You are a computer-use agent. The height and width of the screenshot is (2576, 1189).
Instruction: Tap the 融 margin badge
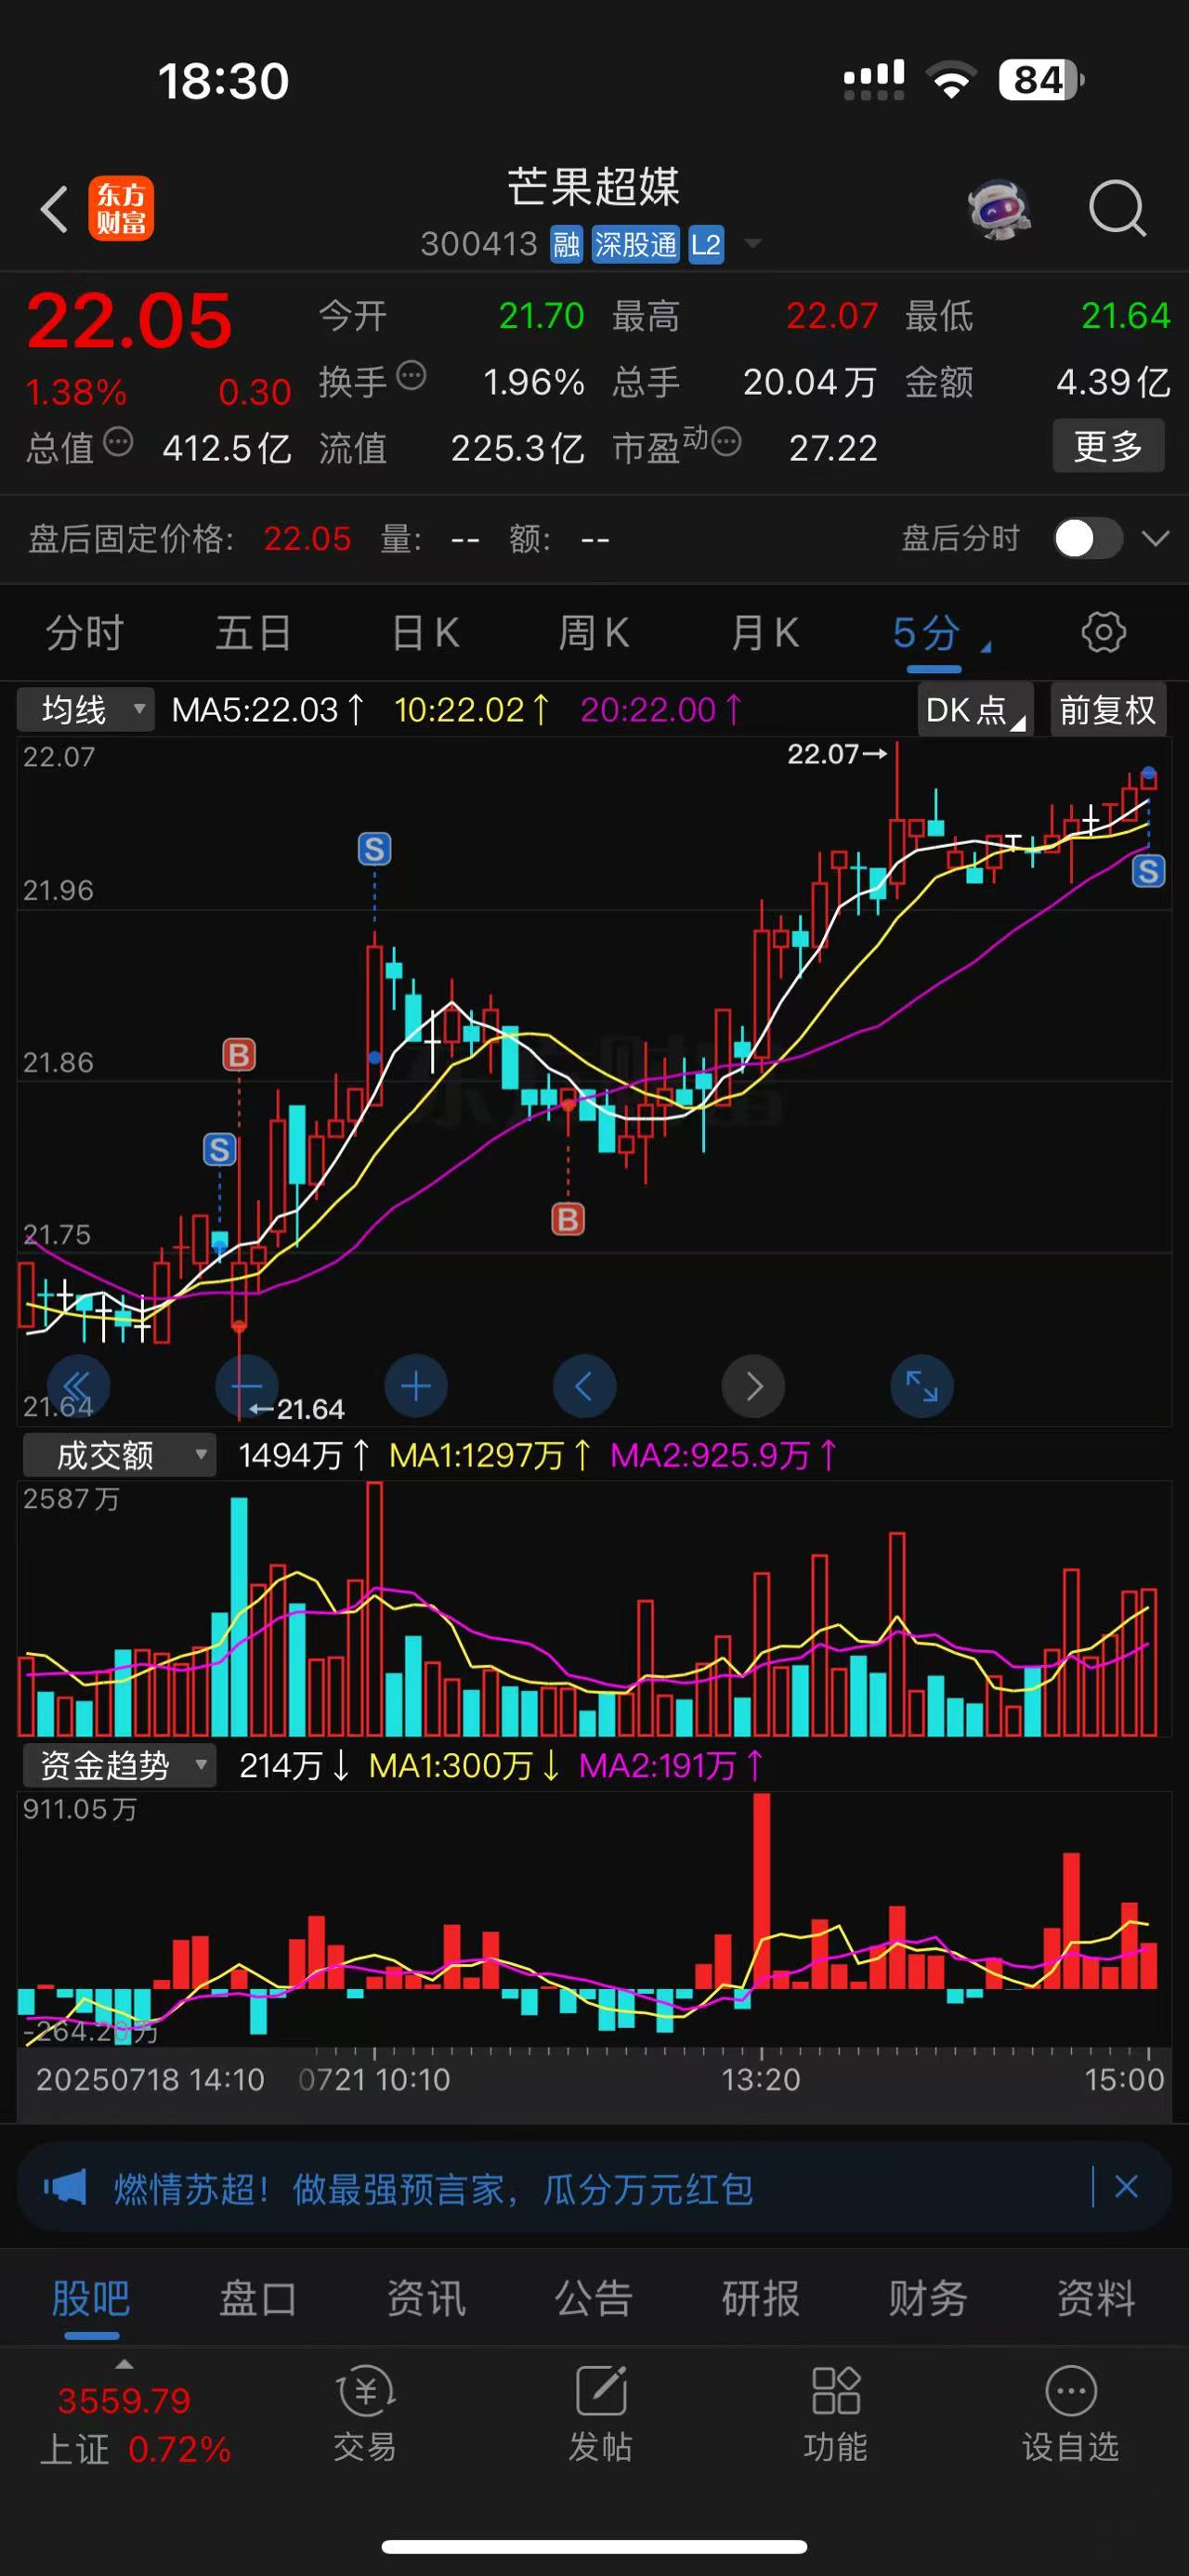(x=566, y=244)
